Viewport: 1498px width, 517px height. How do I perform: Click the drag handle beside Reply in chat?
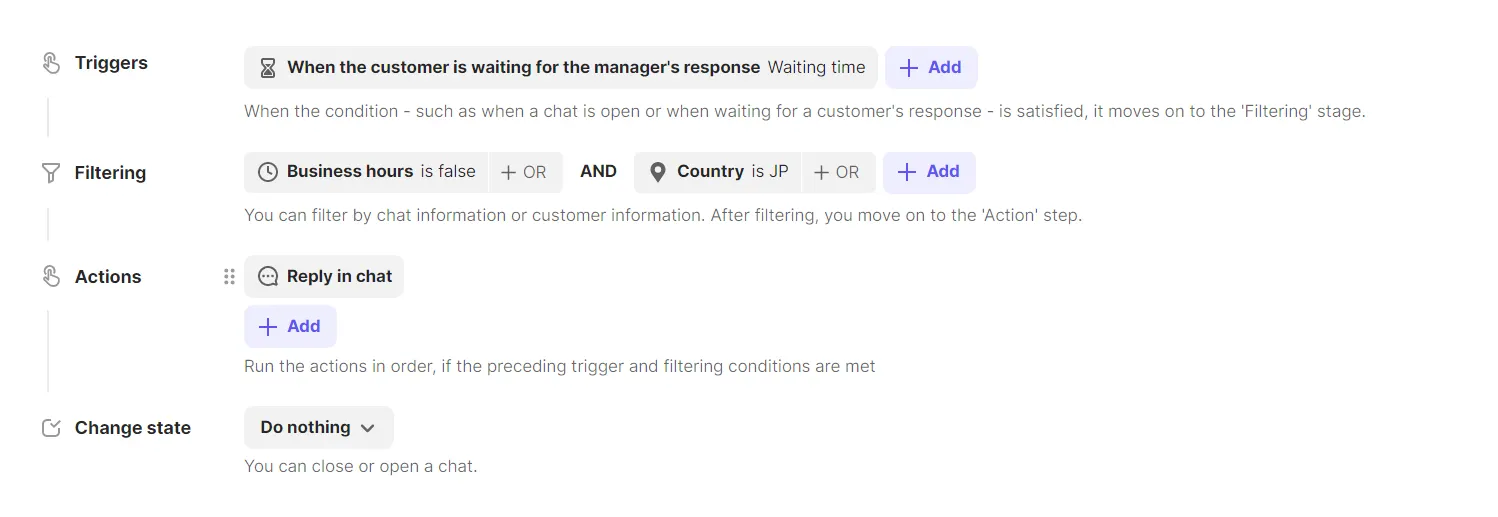click(x=229, y=277)
